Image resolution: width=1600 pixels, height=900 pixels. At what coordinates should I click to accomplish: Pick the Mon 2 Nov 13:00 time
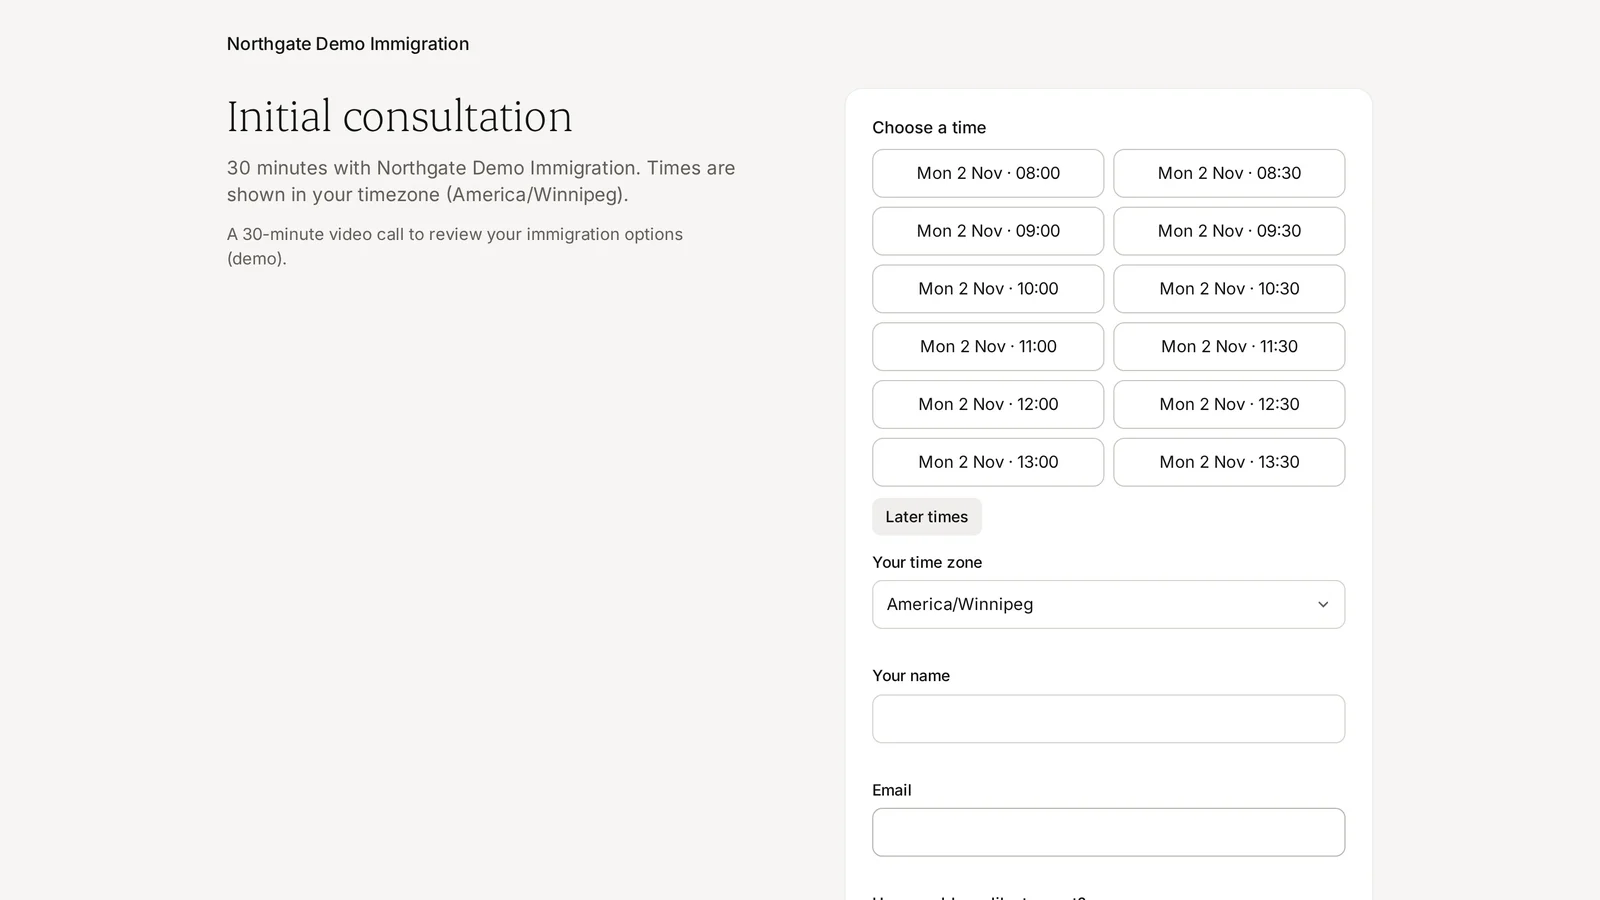(x=988, y=462)
